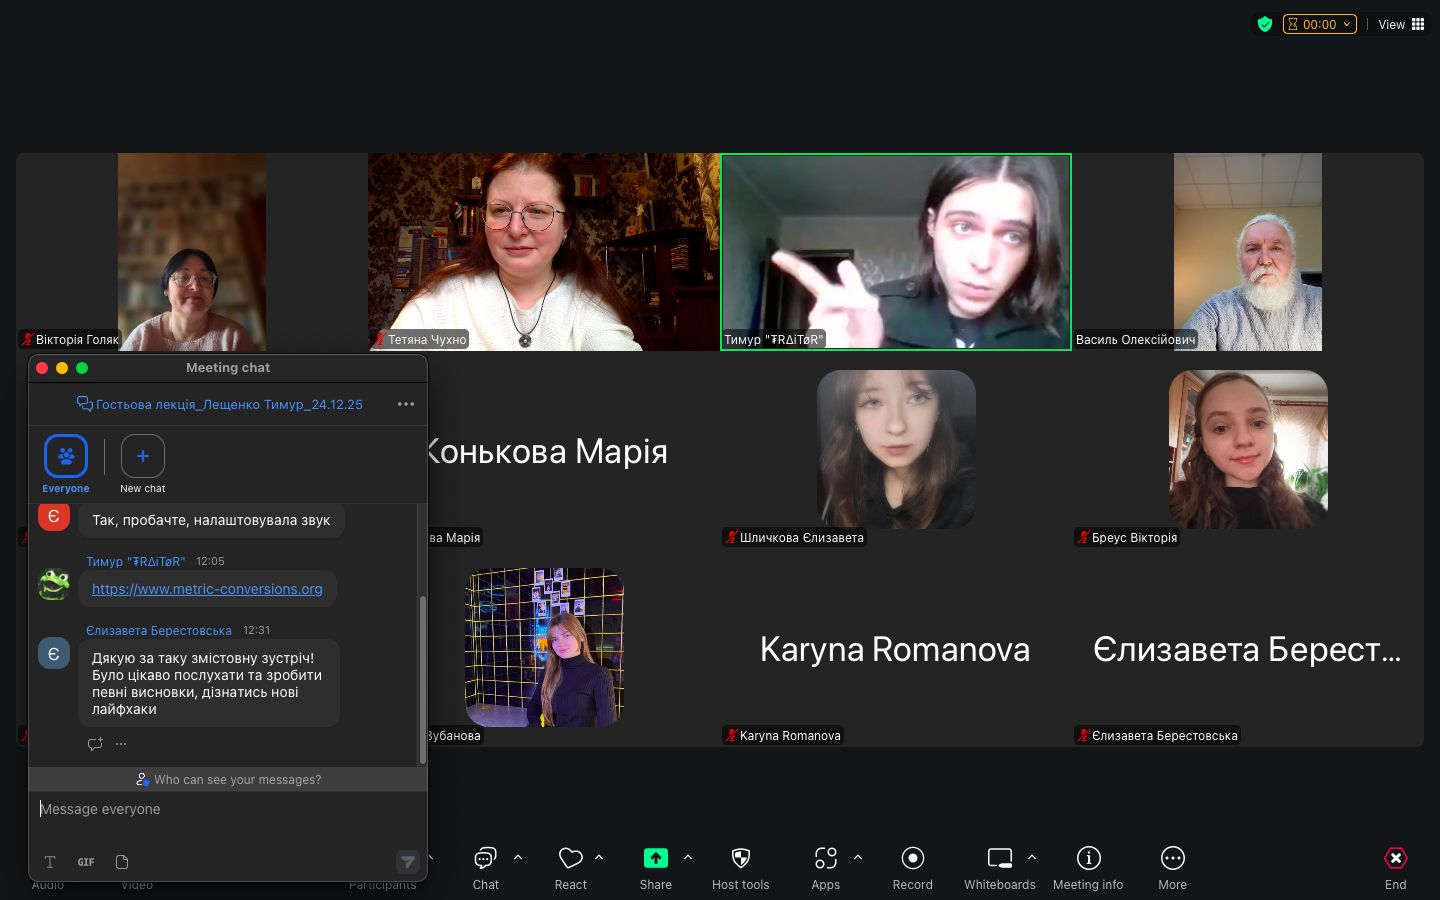
Task: Open the Meeting info icon
Action: point(1088,859)
